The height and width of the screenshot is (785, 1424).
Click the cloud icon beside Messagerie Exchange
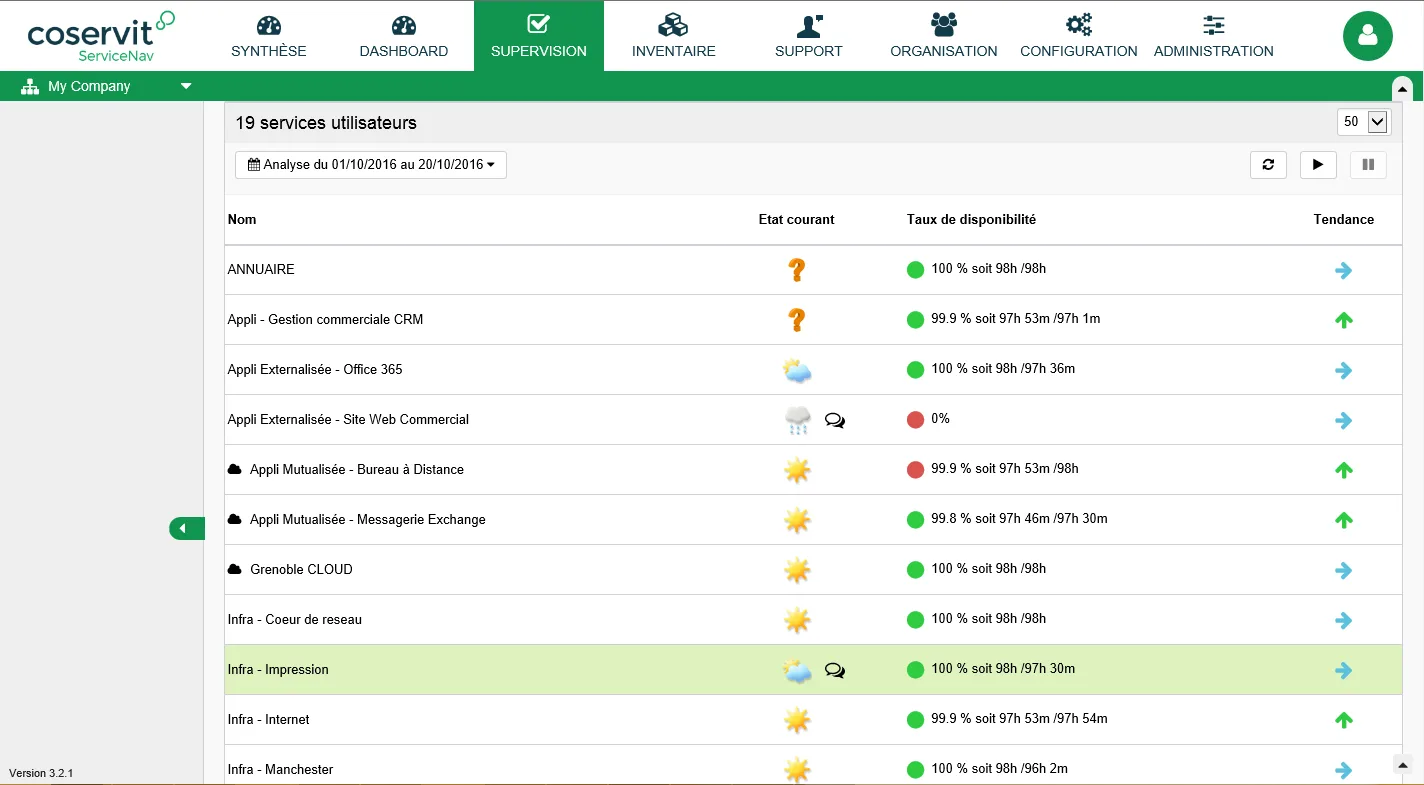pos(235,519)
